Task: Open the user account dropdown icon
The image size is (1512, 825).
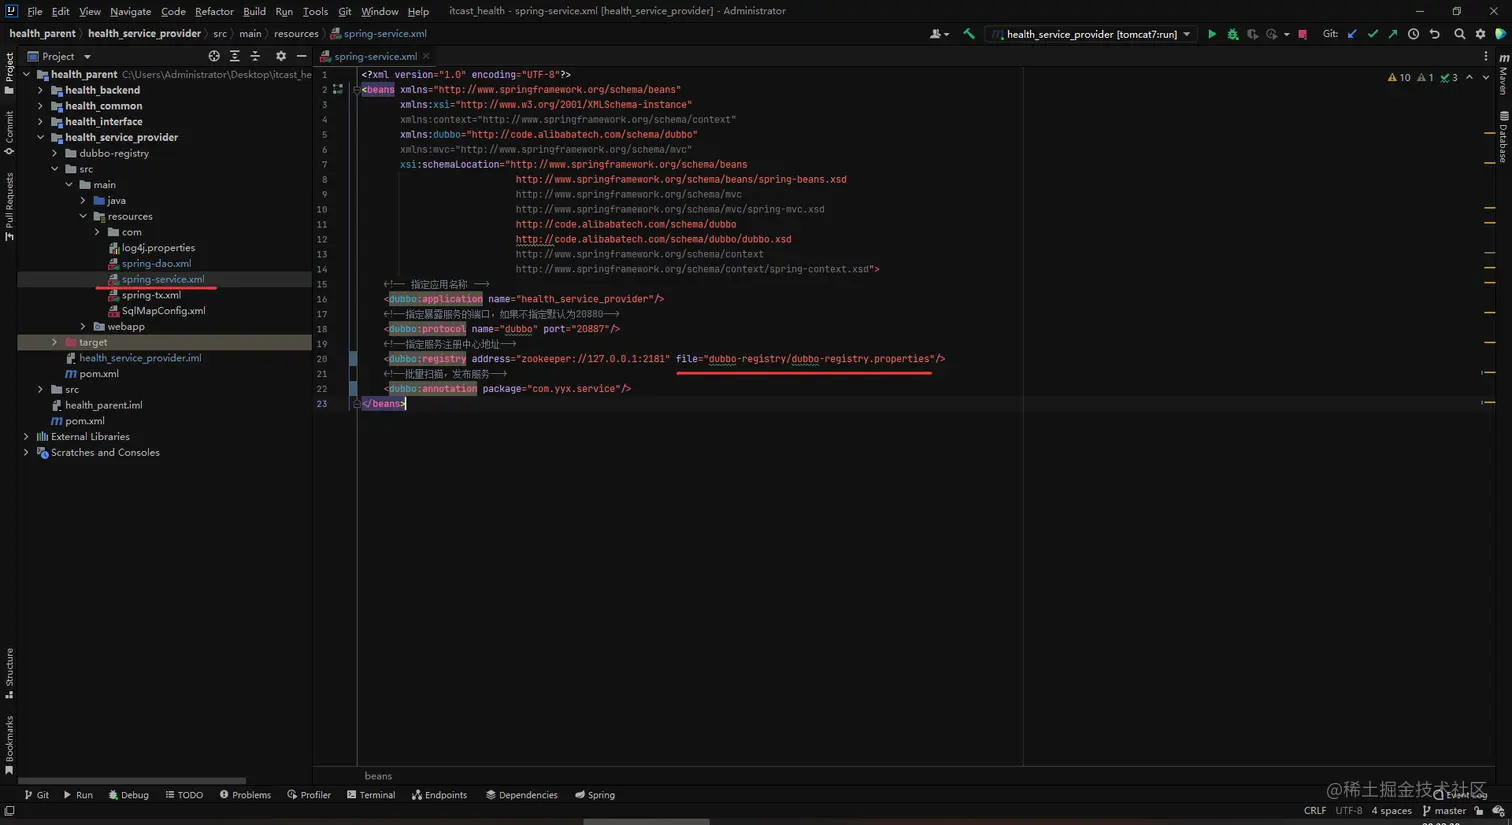Action: [x=938, y=34]
